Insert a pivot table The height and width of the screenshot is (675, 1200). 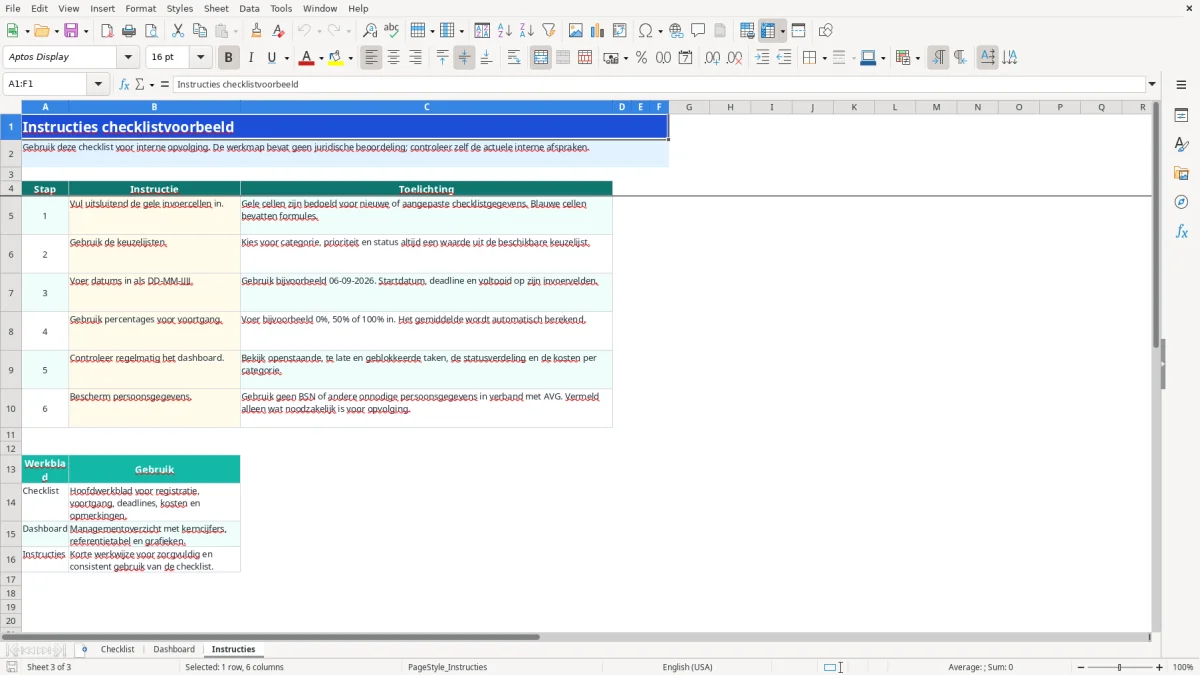point(620,31)
